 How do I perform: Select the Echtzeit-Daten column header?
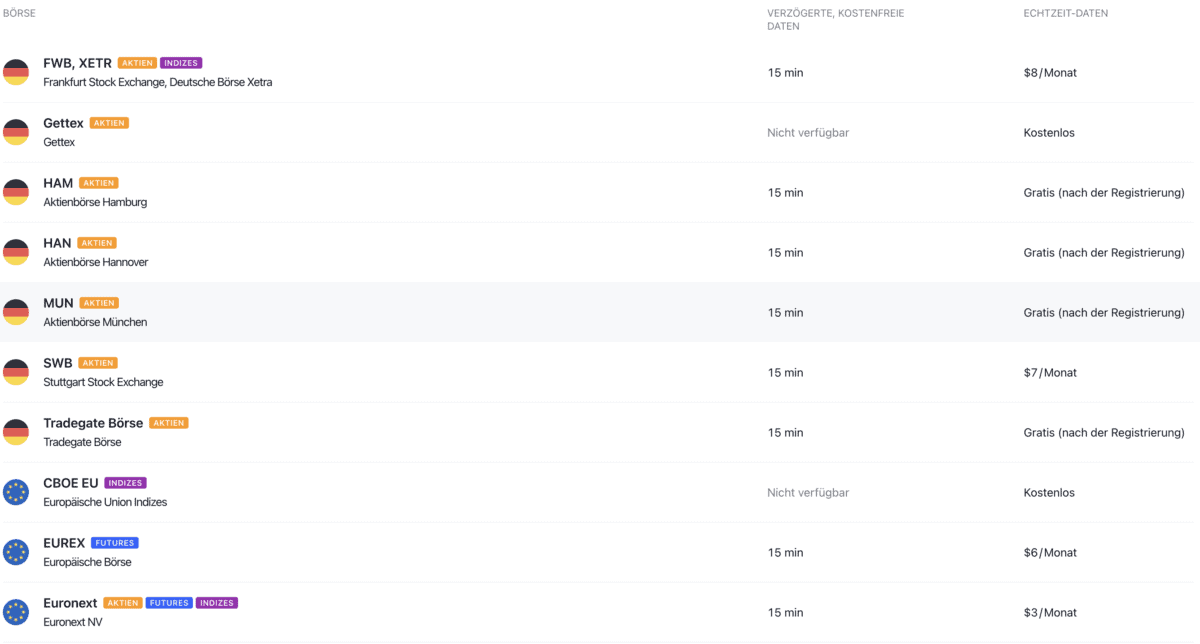(1065, 14)
